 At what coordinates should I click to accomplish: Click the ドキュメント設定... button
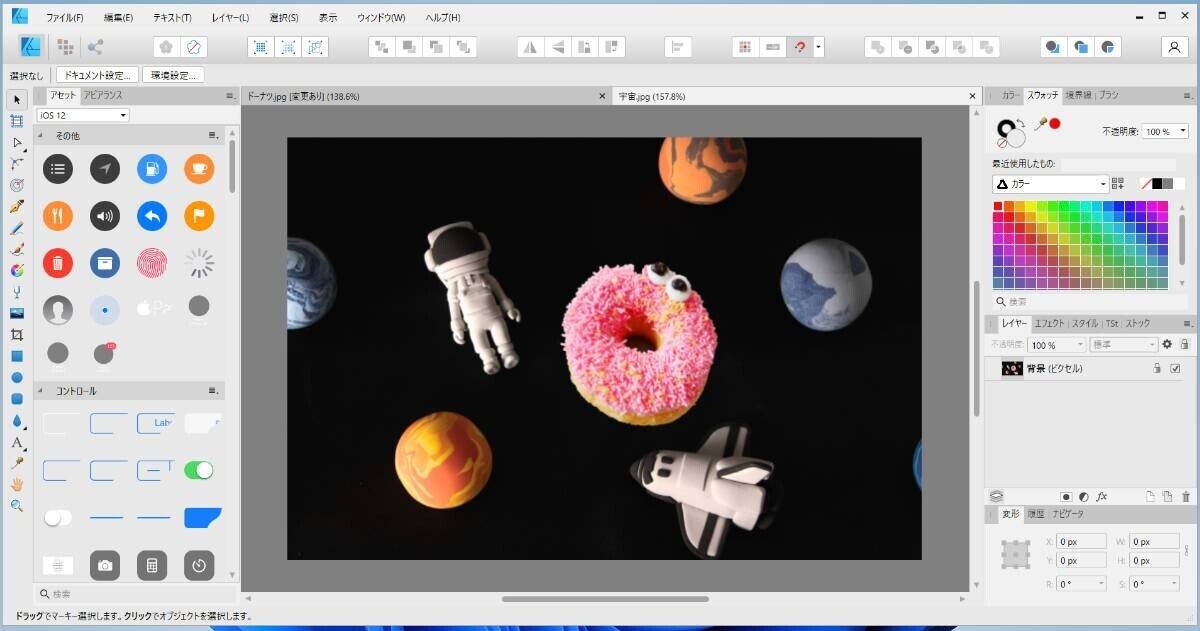point(97,75)
